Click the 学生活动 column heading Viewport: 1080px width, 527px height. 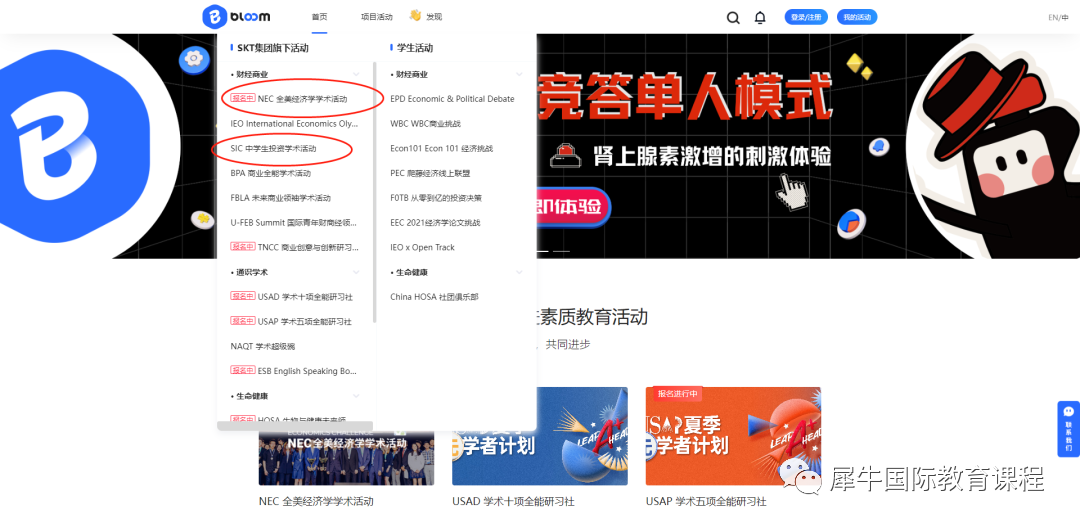415,48
